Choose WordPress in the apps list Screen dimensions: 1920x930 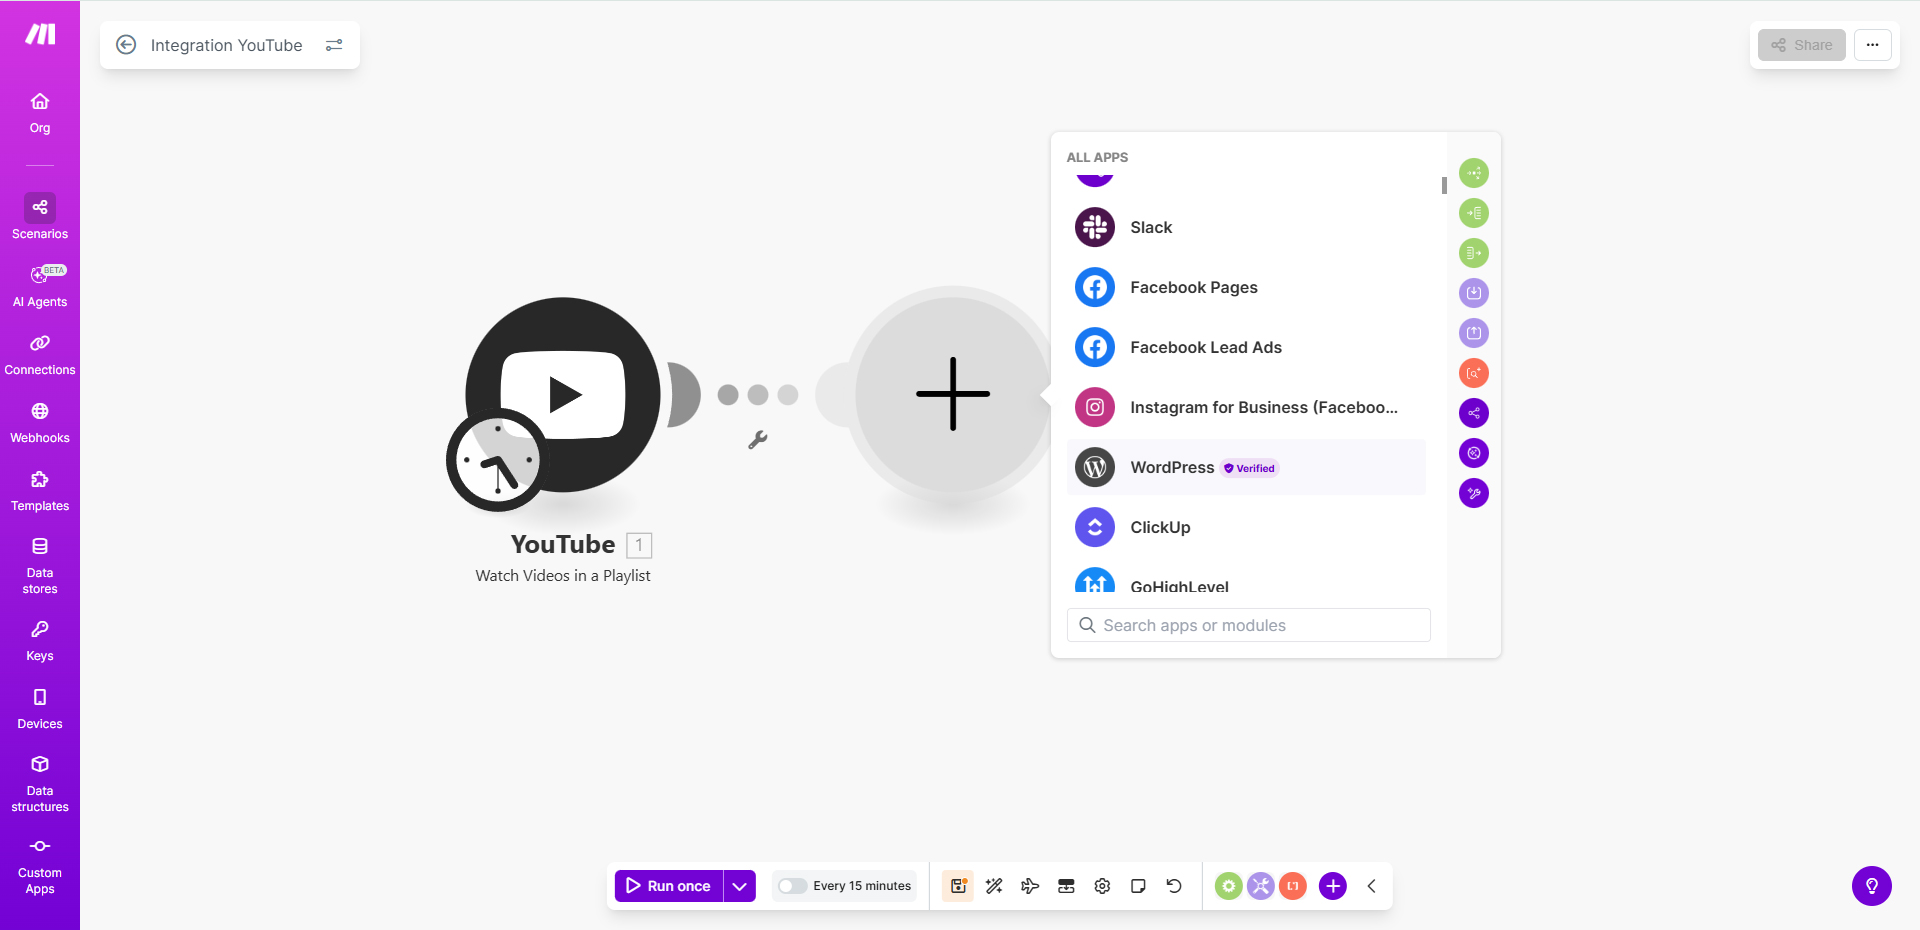pos(1171,467)
